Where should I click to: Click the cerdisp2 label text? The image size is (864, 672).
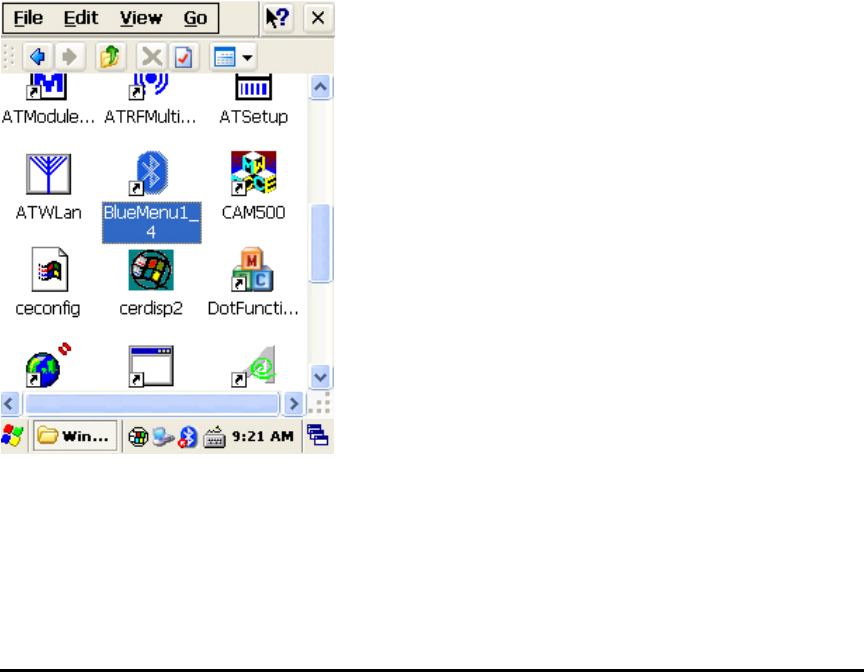[151, 308]
